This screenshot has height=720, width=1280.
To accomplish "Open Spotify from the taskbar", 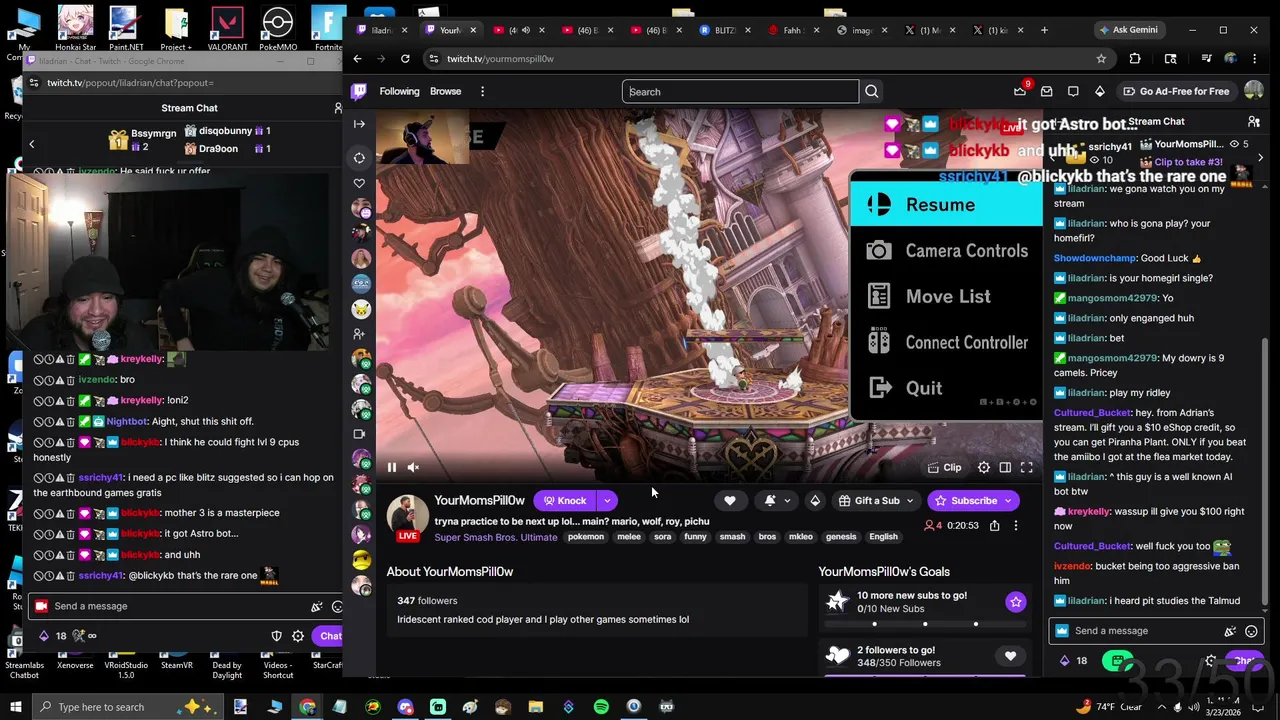I will pos(601,707).
